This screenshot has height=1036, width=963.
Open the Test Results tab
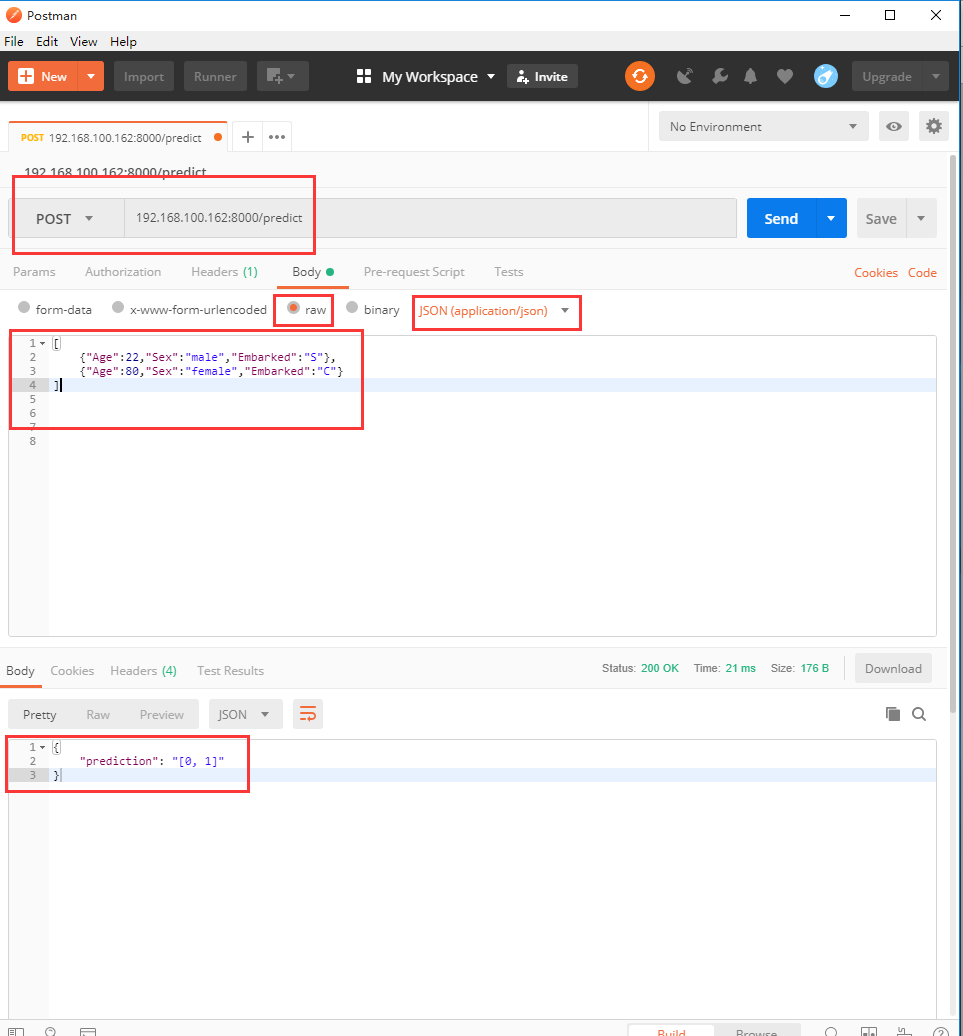[x=230, y=670]
